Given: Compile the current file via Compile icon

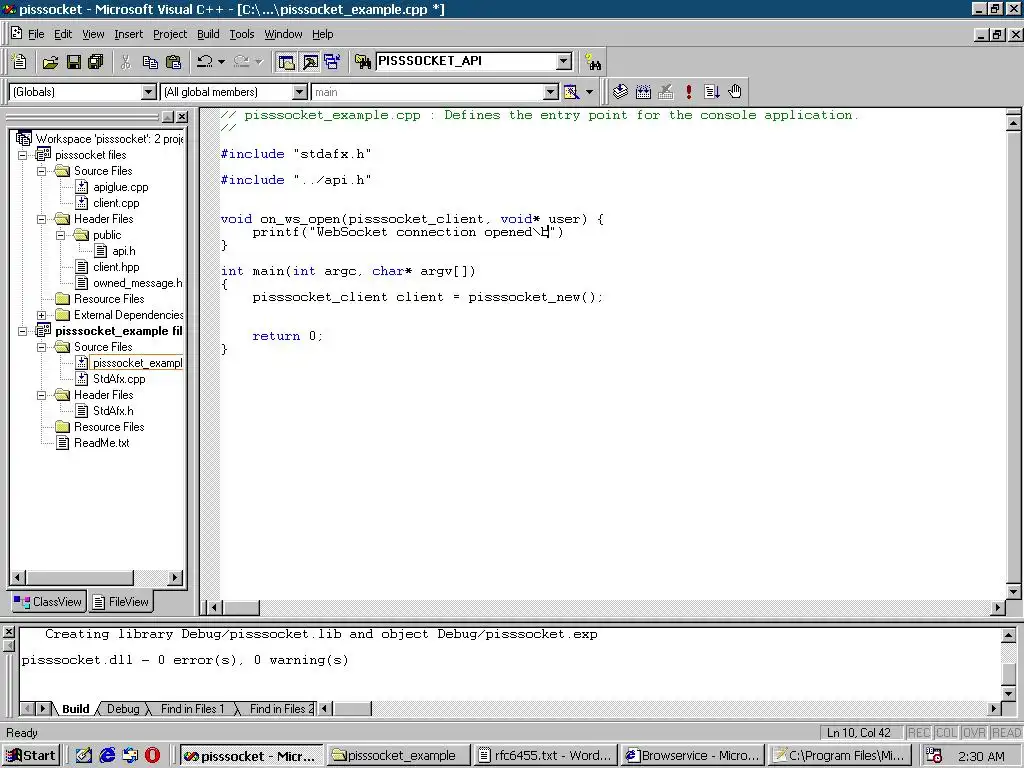Looking at the screenshot, I should (x=620, y=92).
